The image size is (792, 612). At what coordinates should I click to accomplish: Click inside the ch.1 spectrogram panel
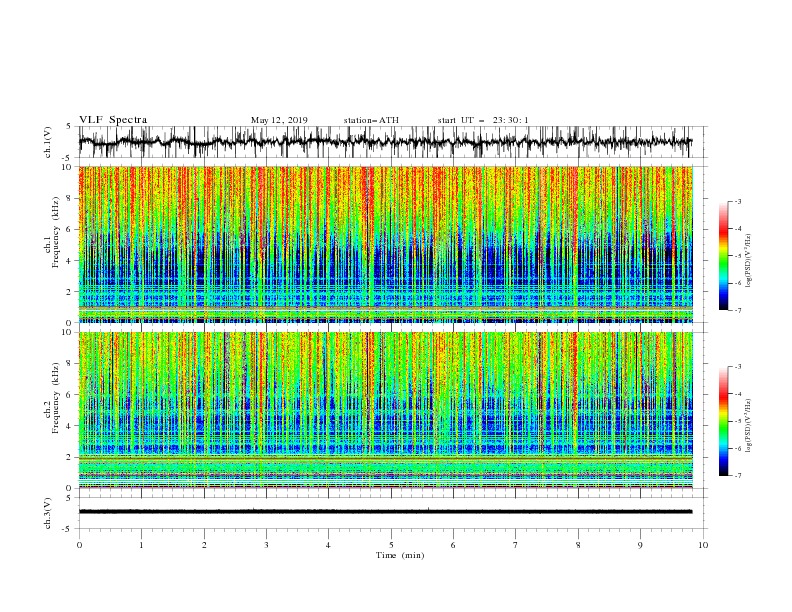[385, 244]
